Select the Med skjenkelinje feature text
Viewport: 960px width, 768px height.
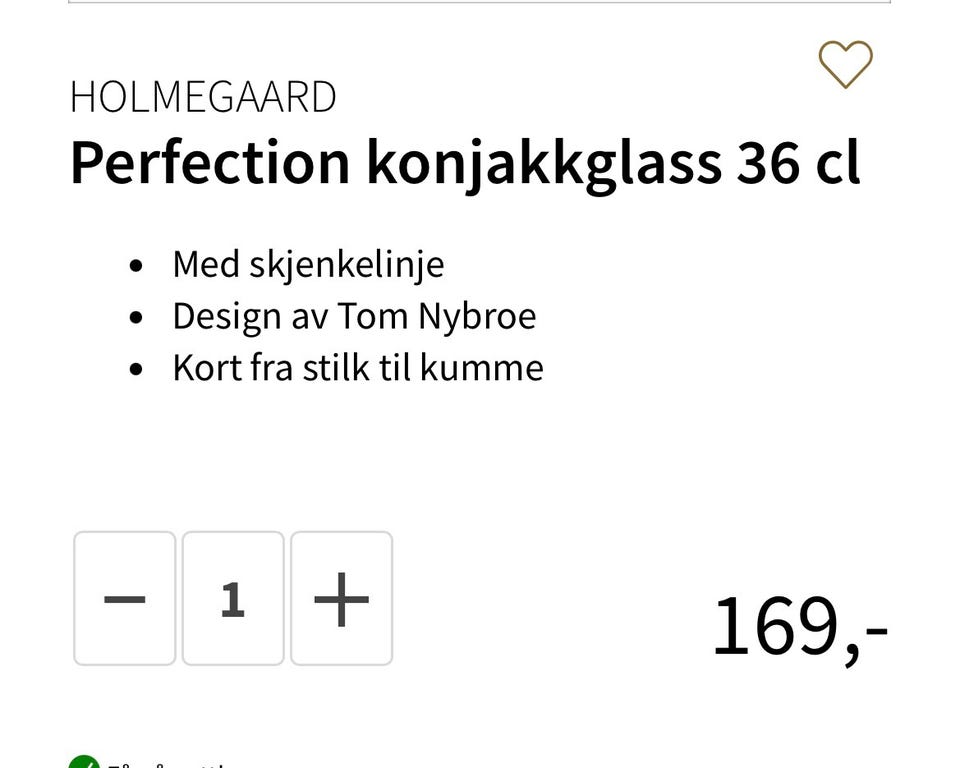[x=308, y=265]
